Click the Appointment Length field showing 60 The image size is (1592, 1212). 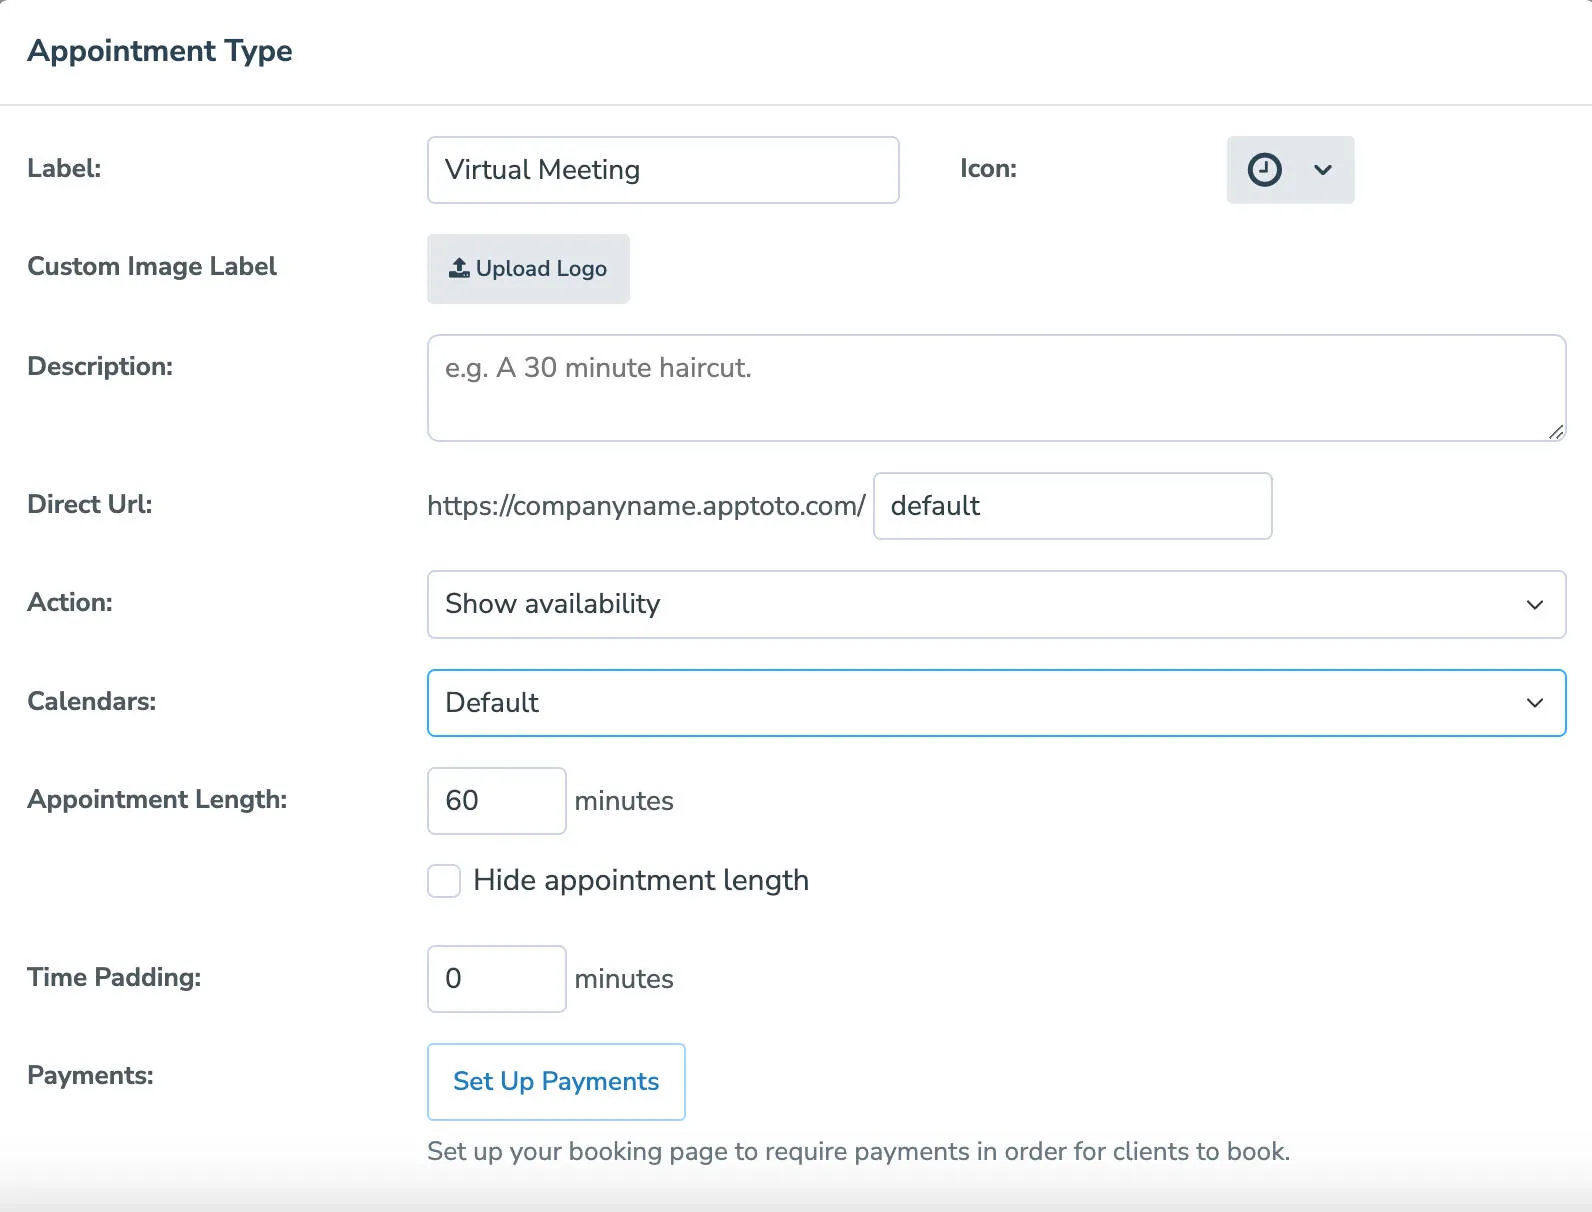coord(497,801)
